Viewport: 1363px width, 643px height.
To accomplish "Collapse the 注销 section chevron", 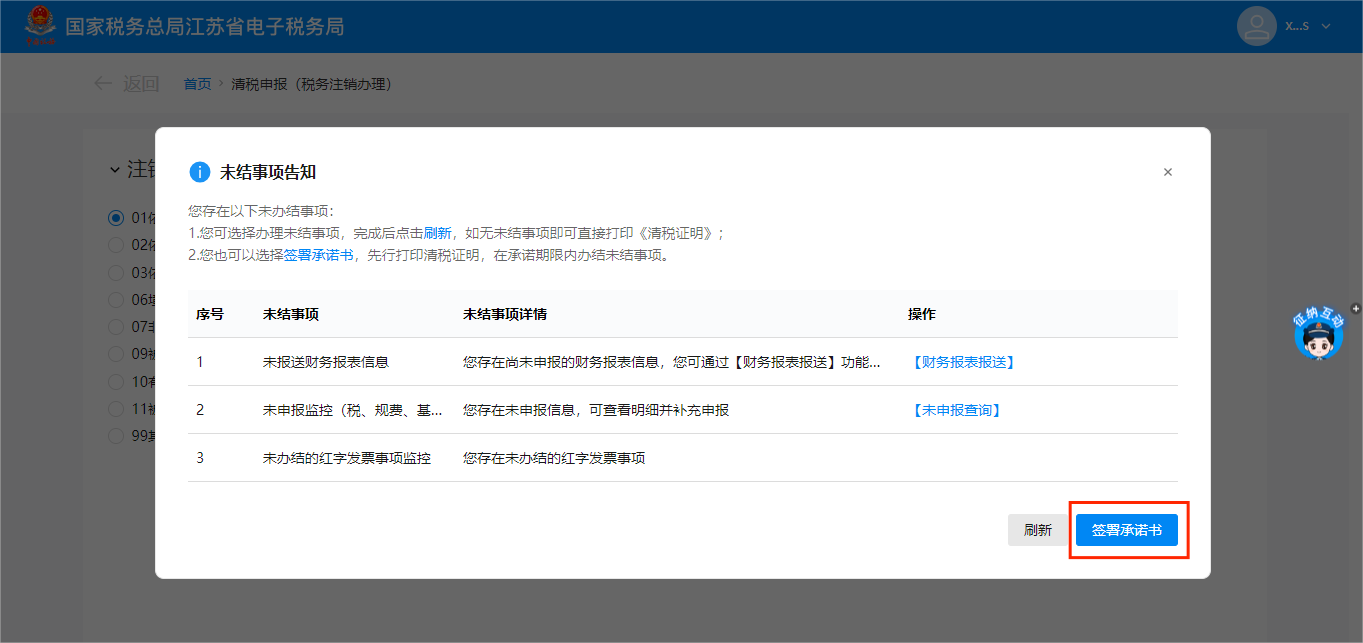I will pyautogui.click(x=114, y=170).
